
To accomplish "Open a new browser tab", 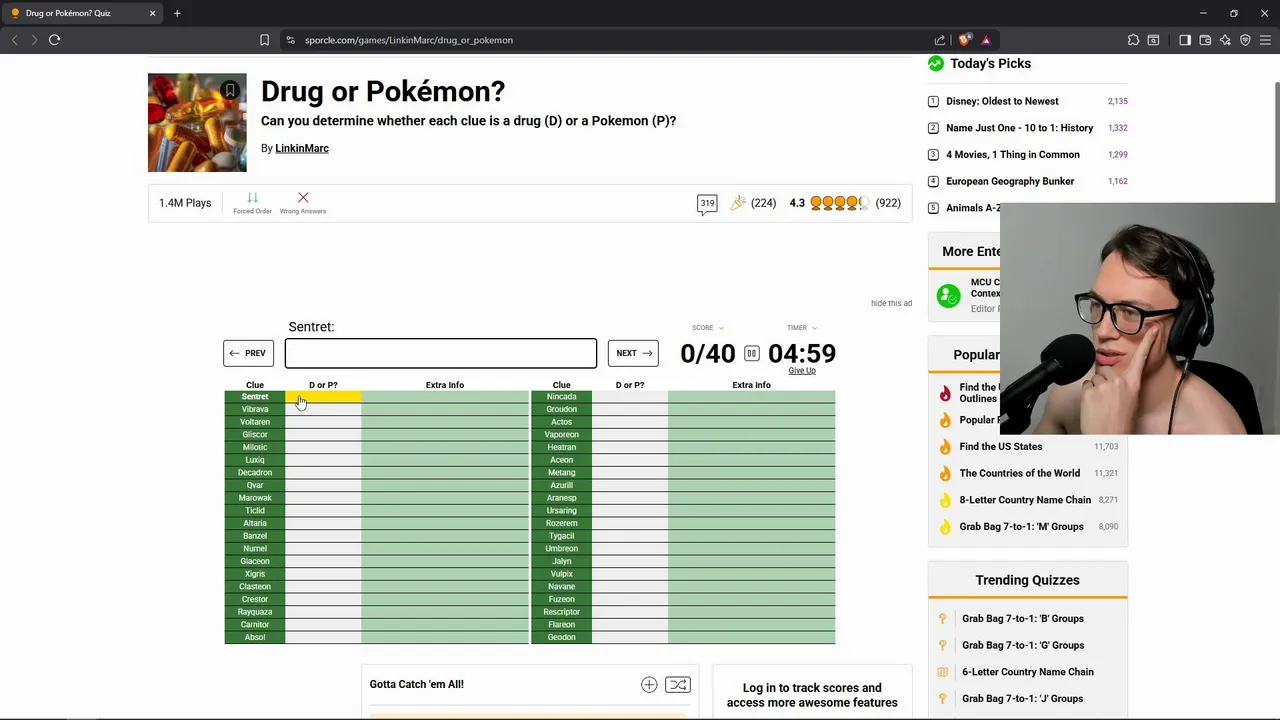I will (x=177, y=13).
